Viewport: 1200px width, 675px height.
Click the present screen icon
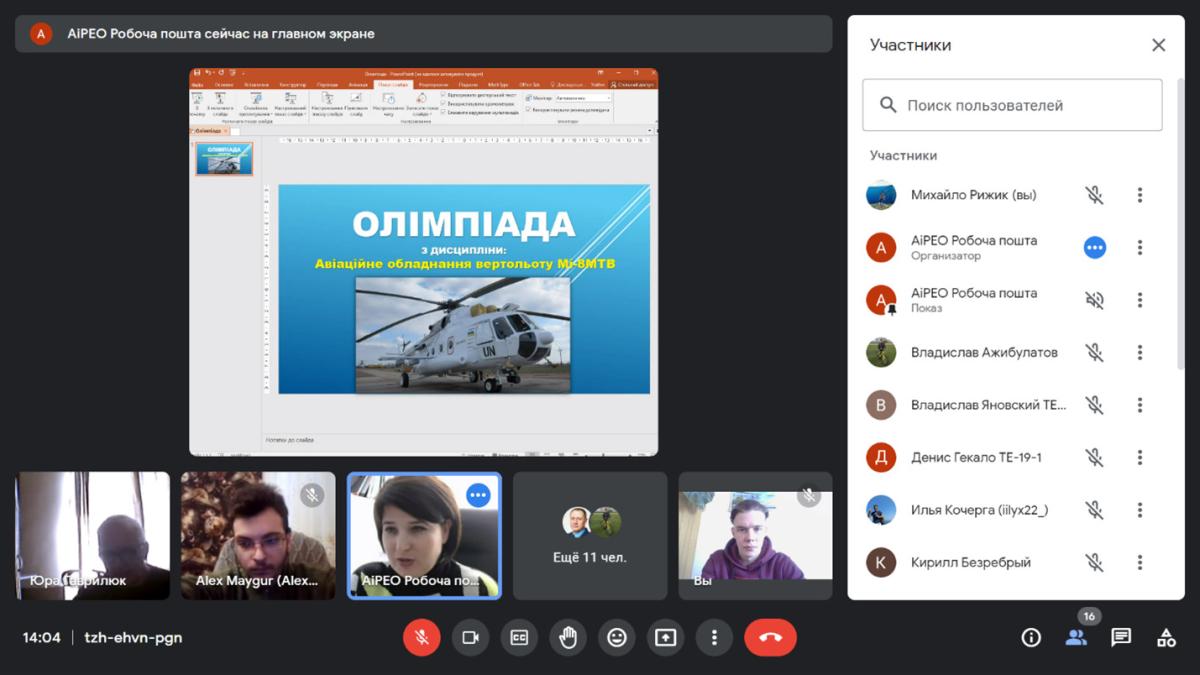pyautogui.click(x=665, y=637)
